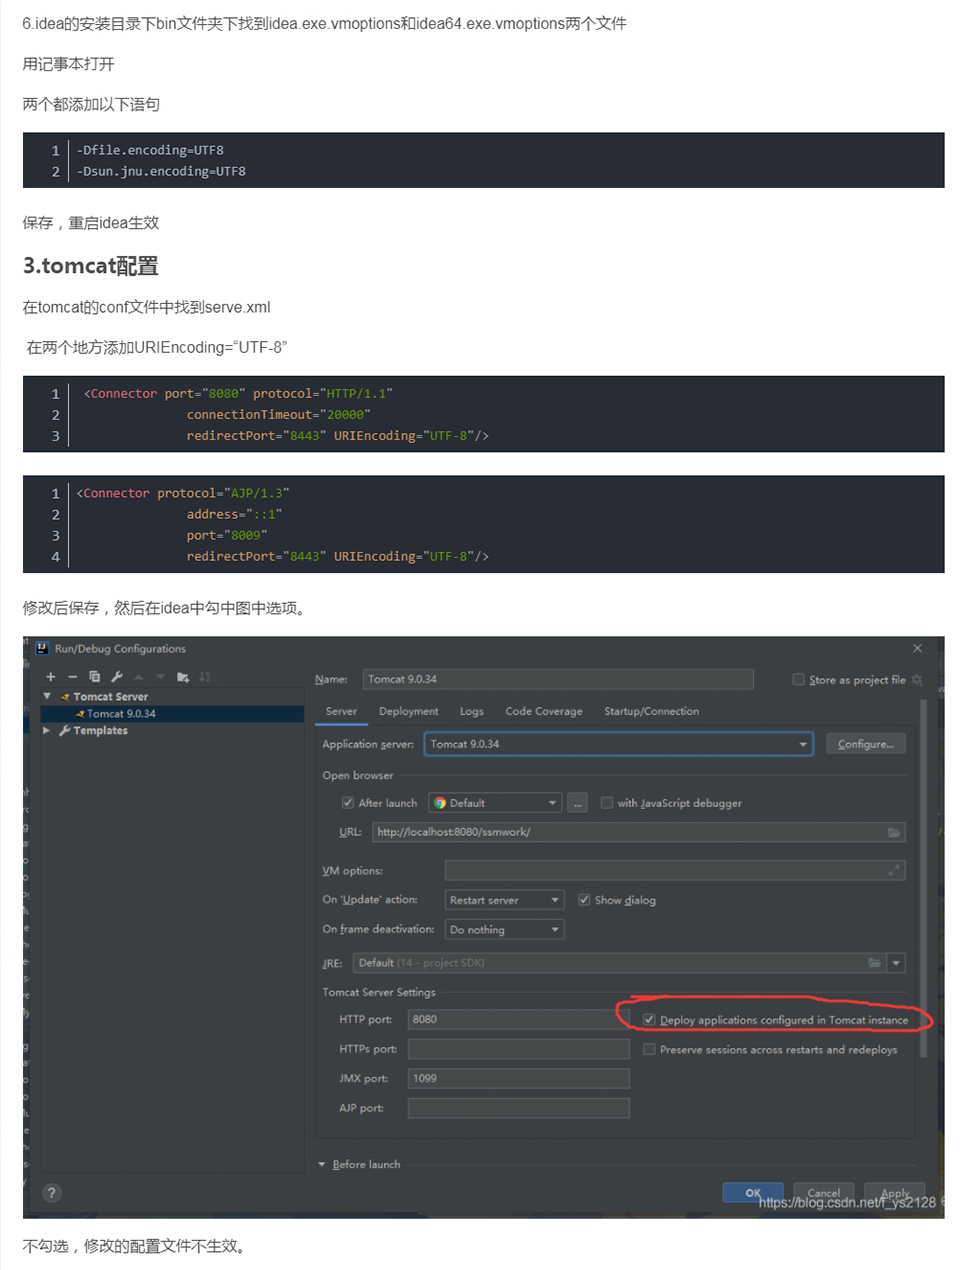Collapse the Tomcat Server tree node
Viewport: 960px width, 1270px height.
pos(47,696)
